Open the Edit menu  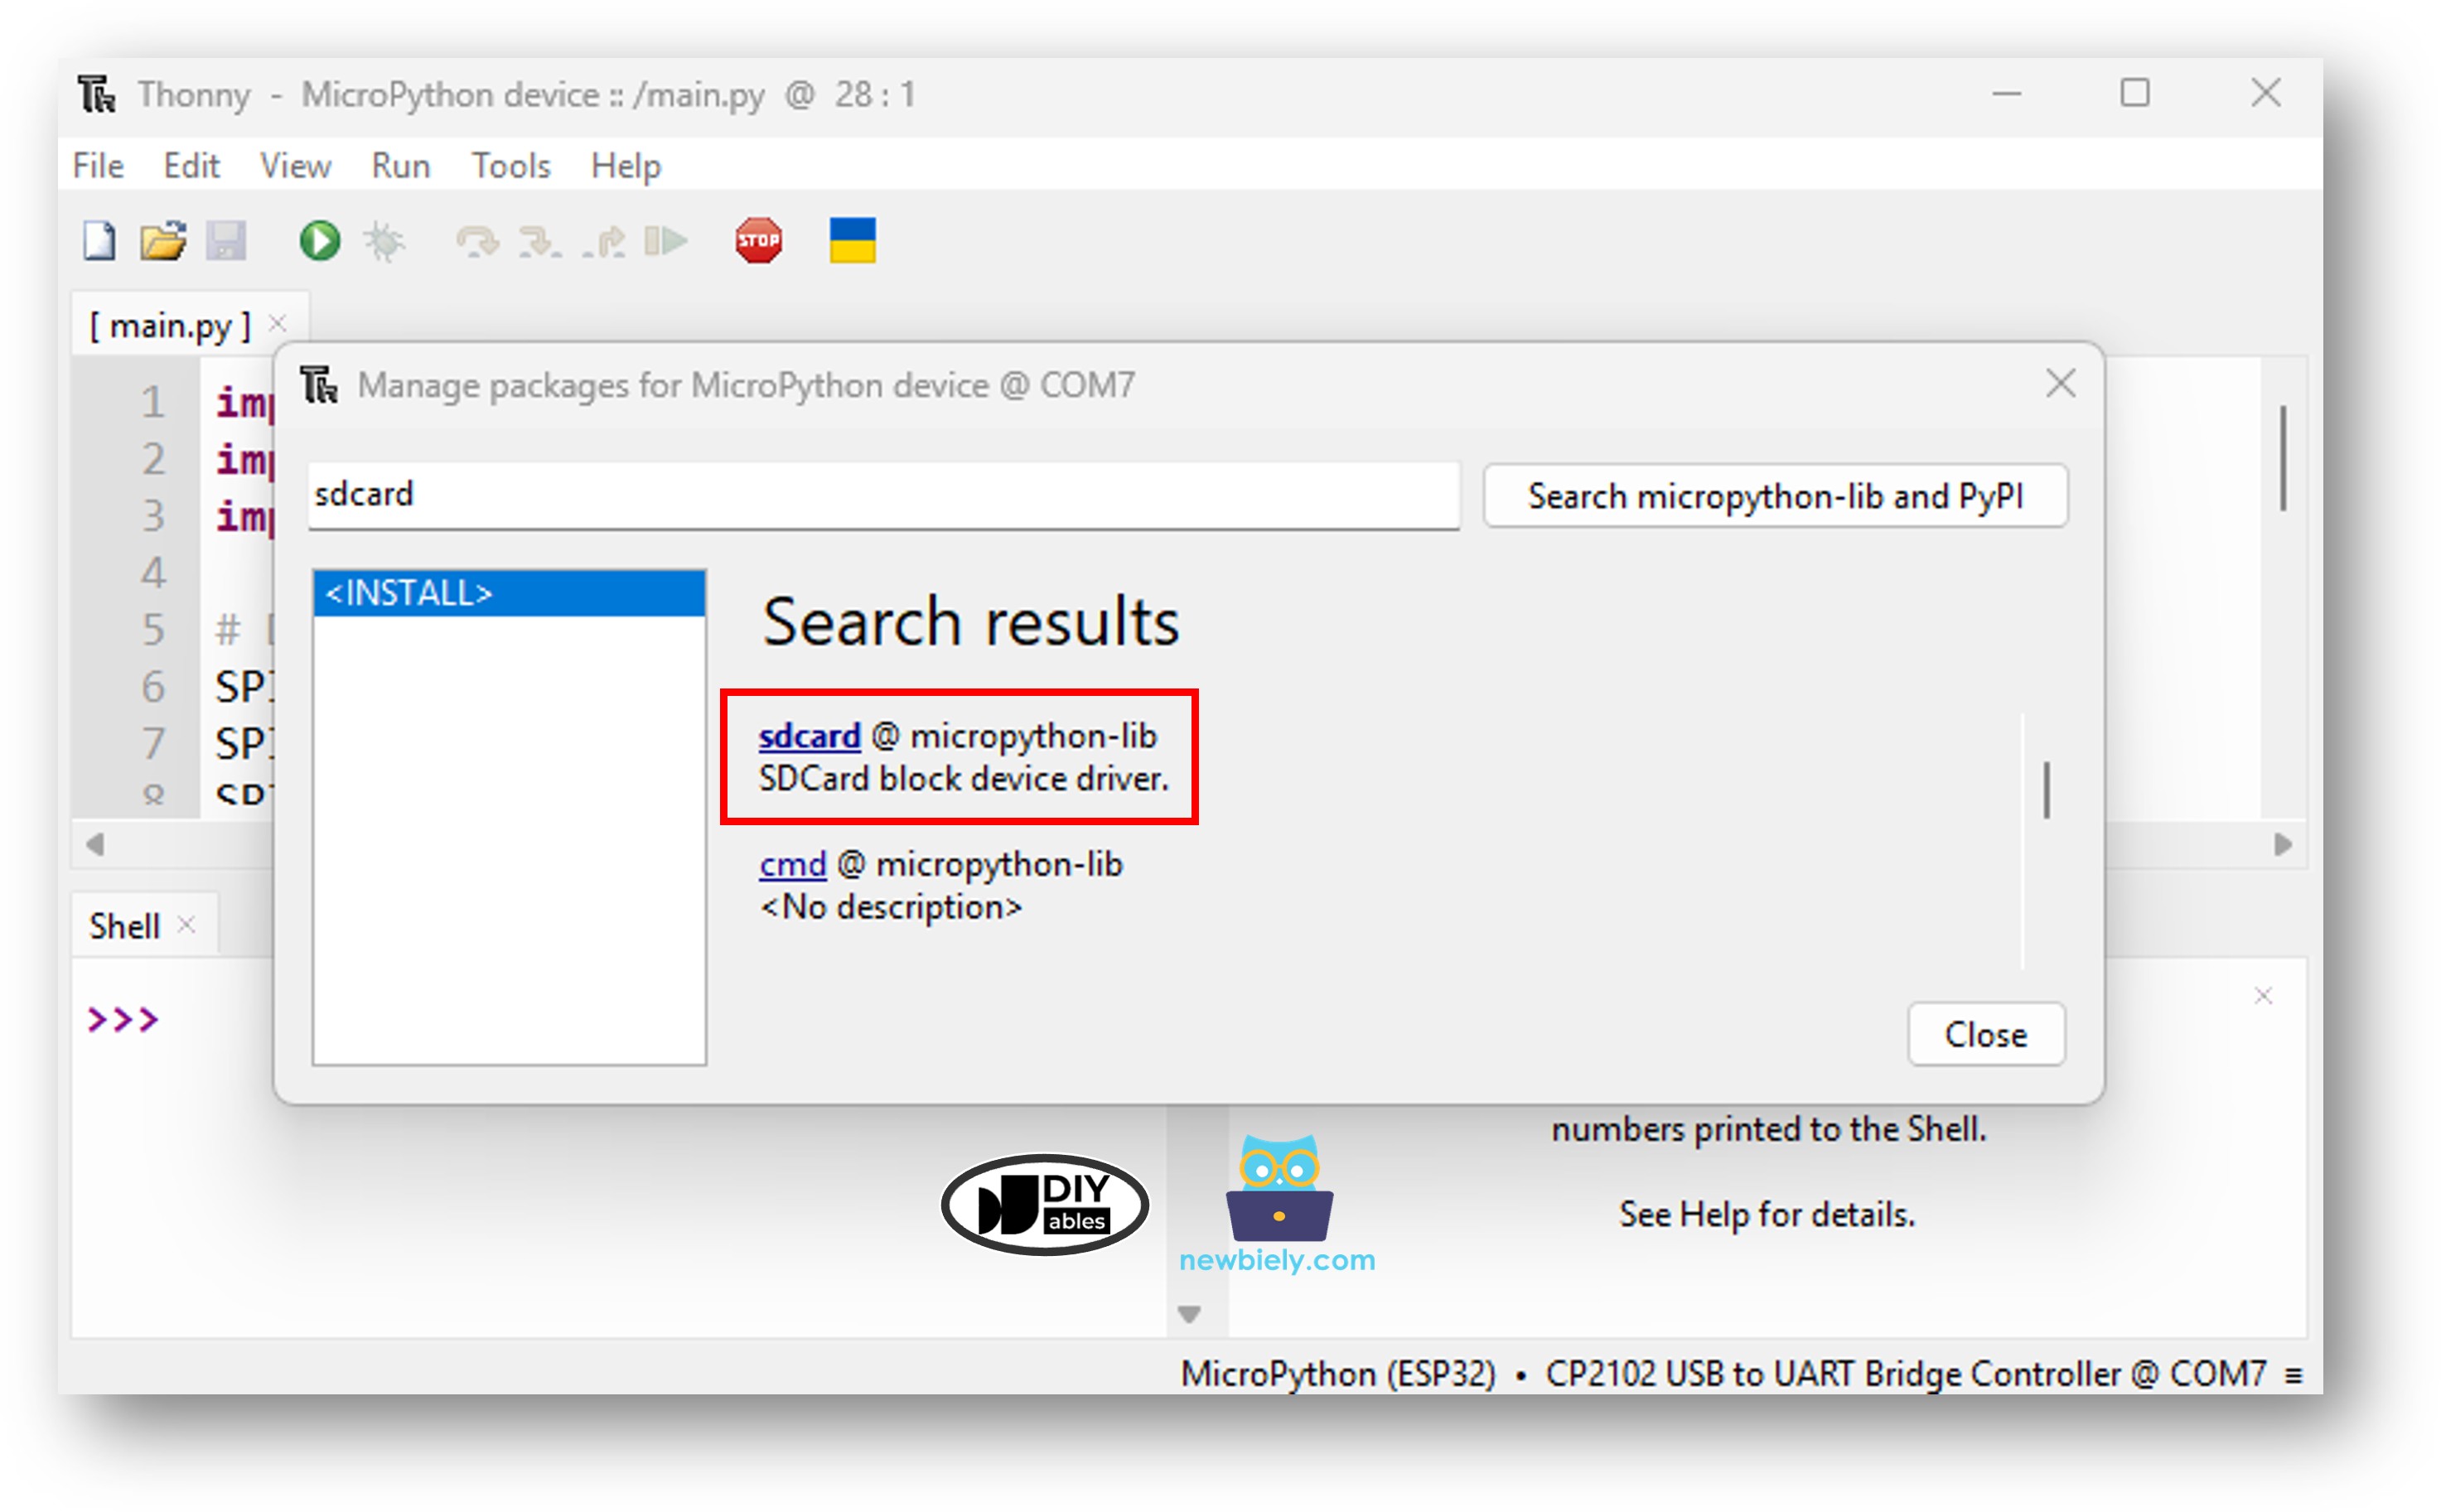(191, 166)
